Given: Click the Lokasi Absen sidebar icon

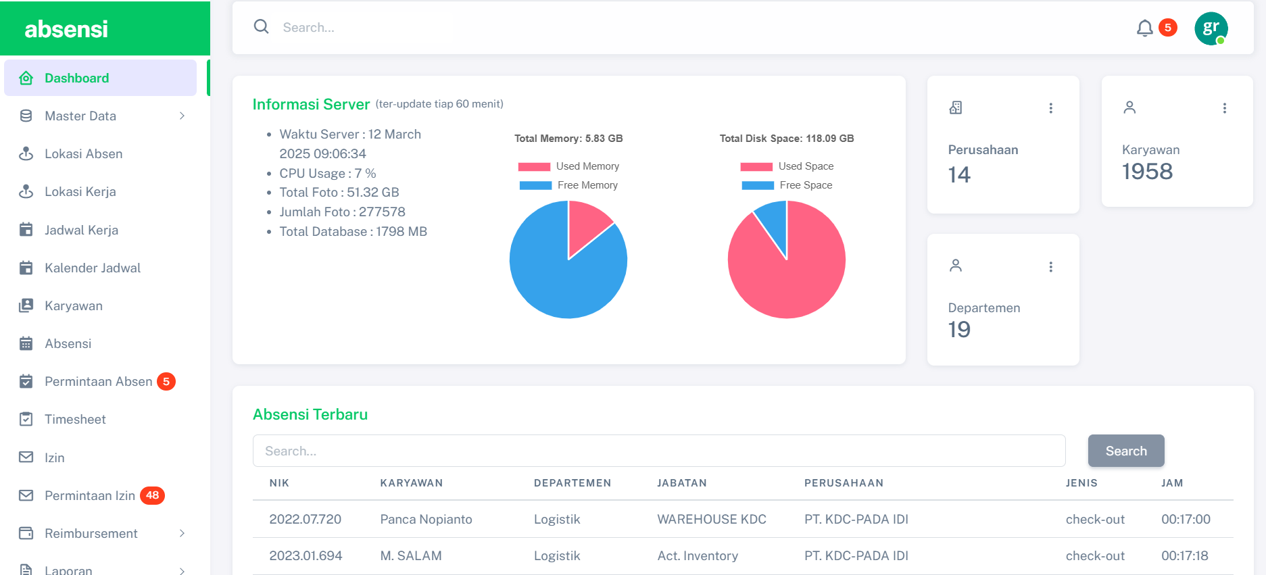Looking at the screenshot, I should pyautogui.click(x=26, y=154).
